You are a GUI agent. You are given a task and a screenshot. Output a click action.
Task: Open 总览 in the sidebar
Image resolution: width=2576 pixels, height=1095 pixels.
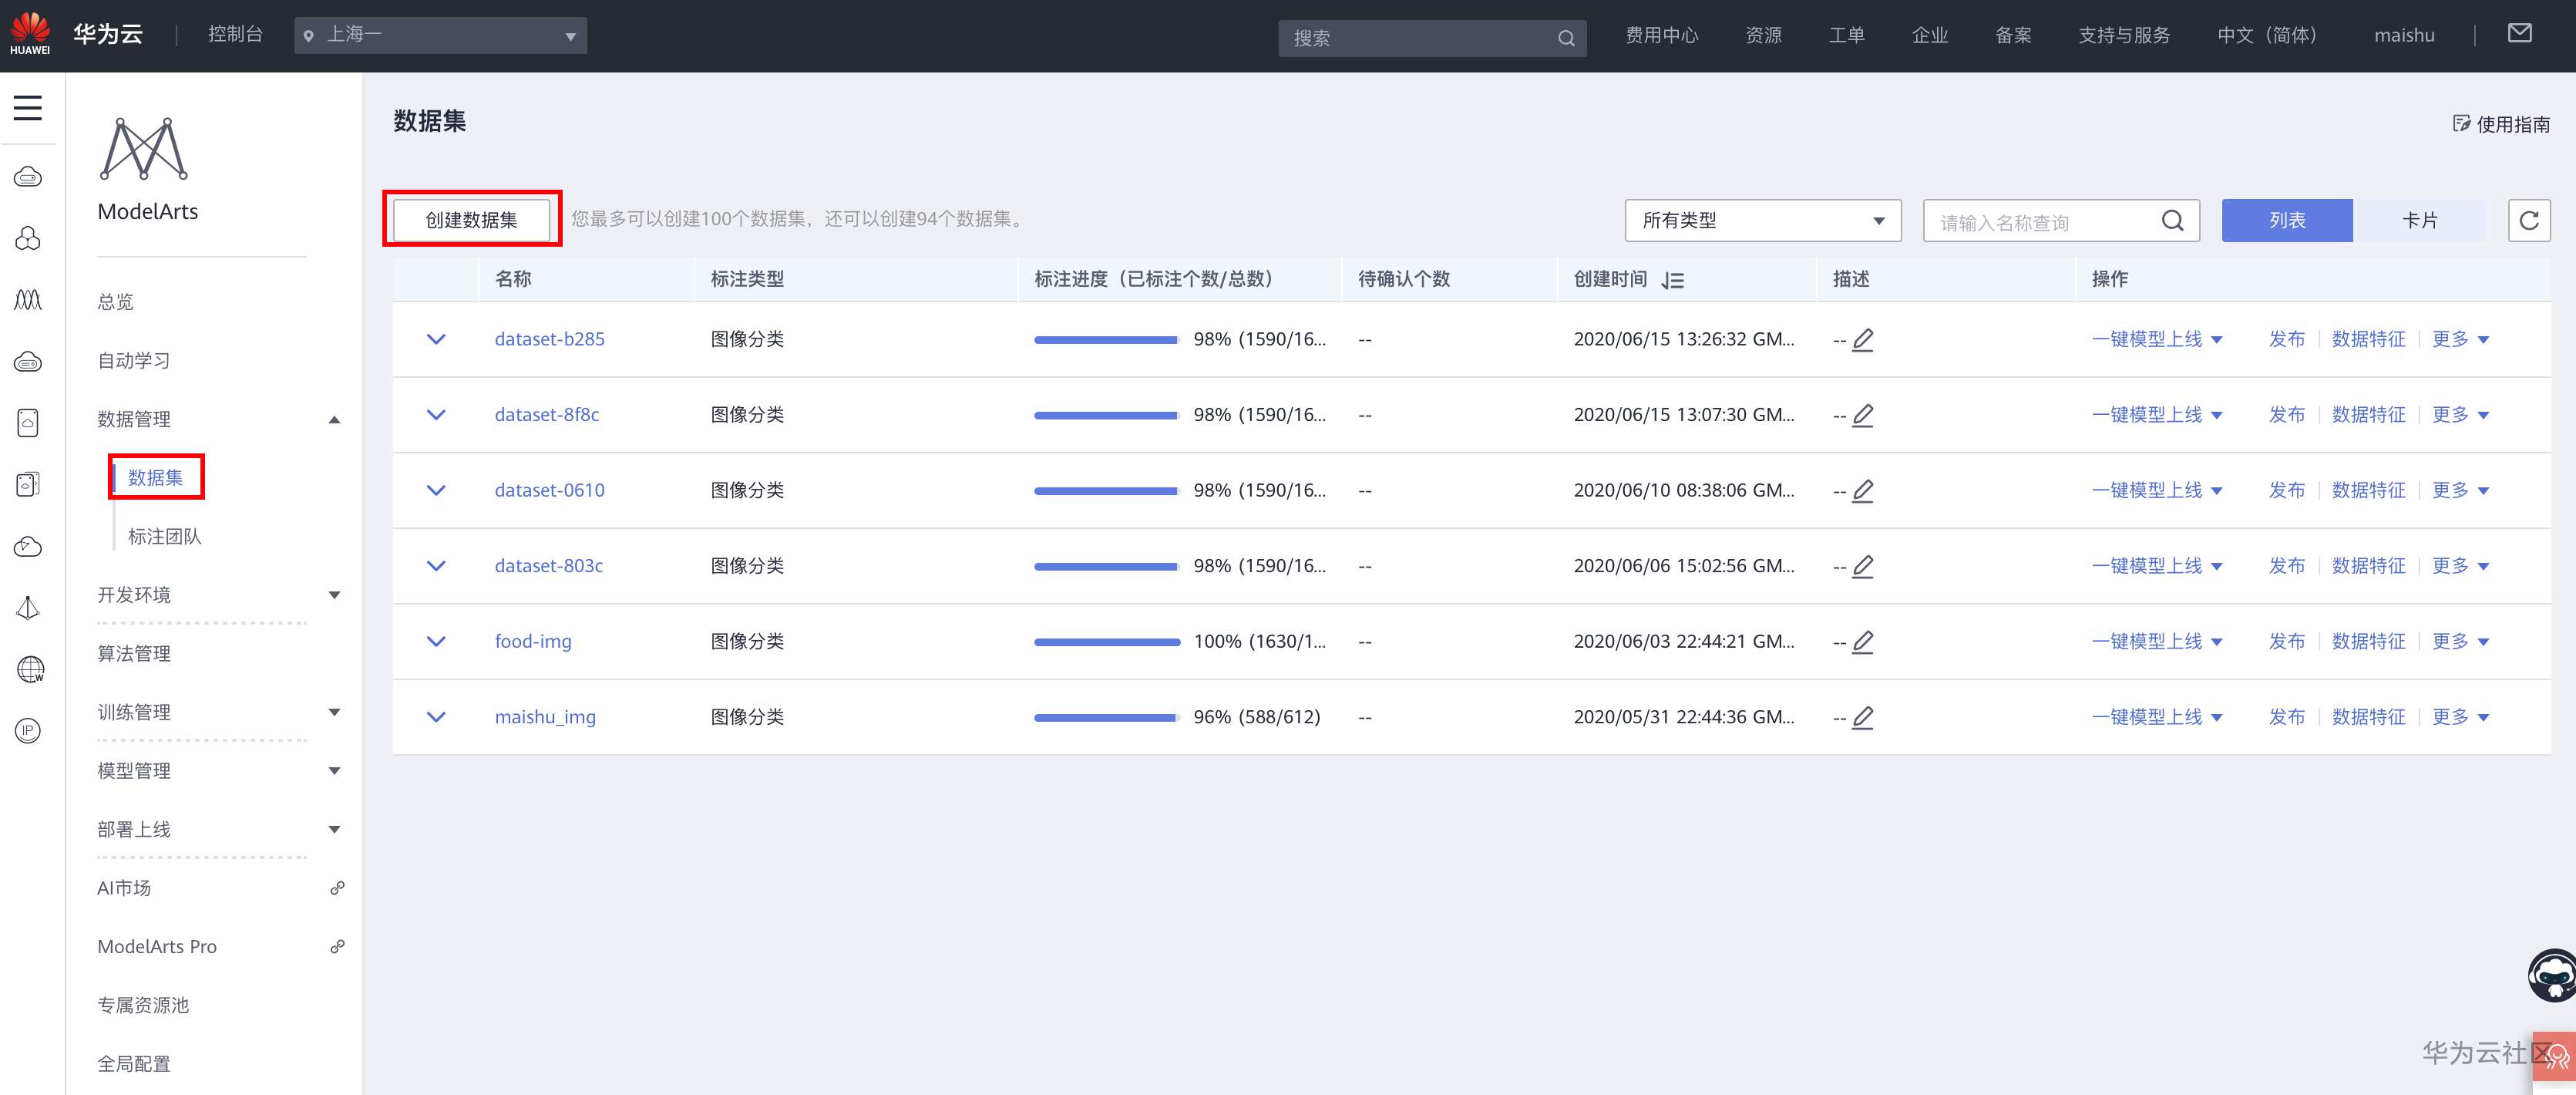click(x=116, y=302)
